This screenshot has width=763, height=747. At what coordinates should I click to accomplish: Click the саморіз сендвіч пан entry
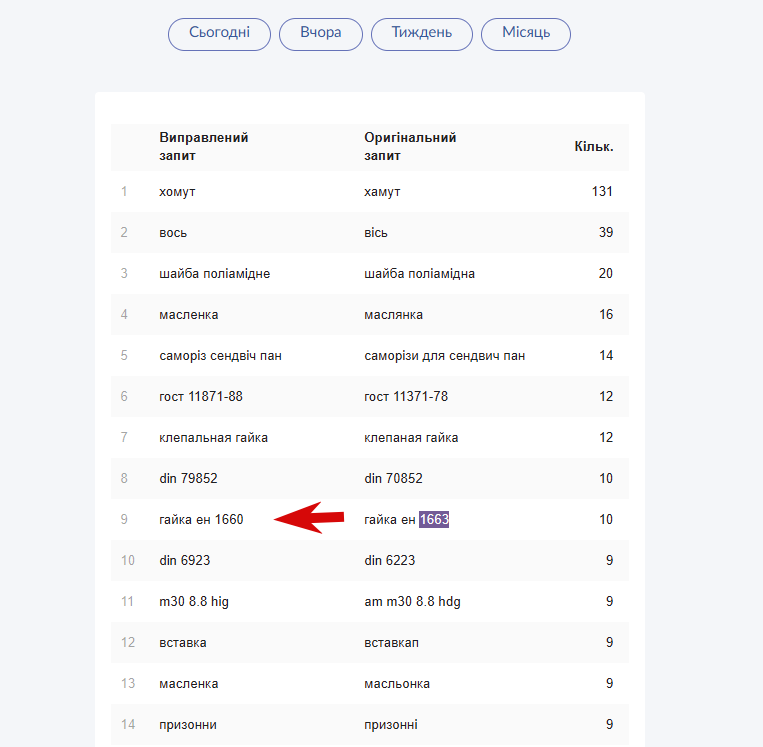(220, 355)
